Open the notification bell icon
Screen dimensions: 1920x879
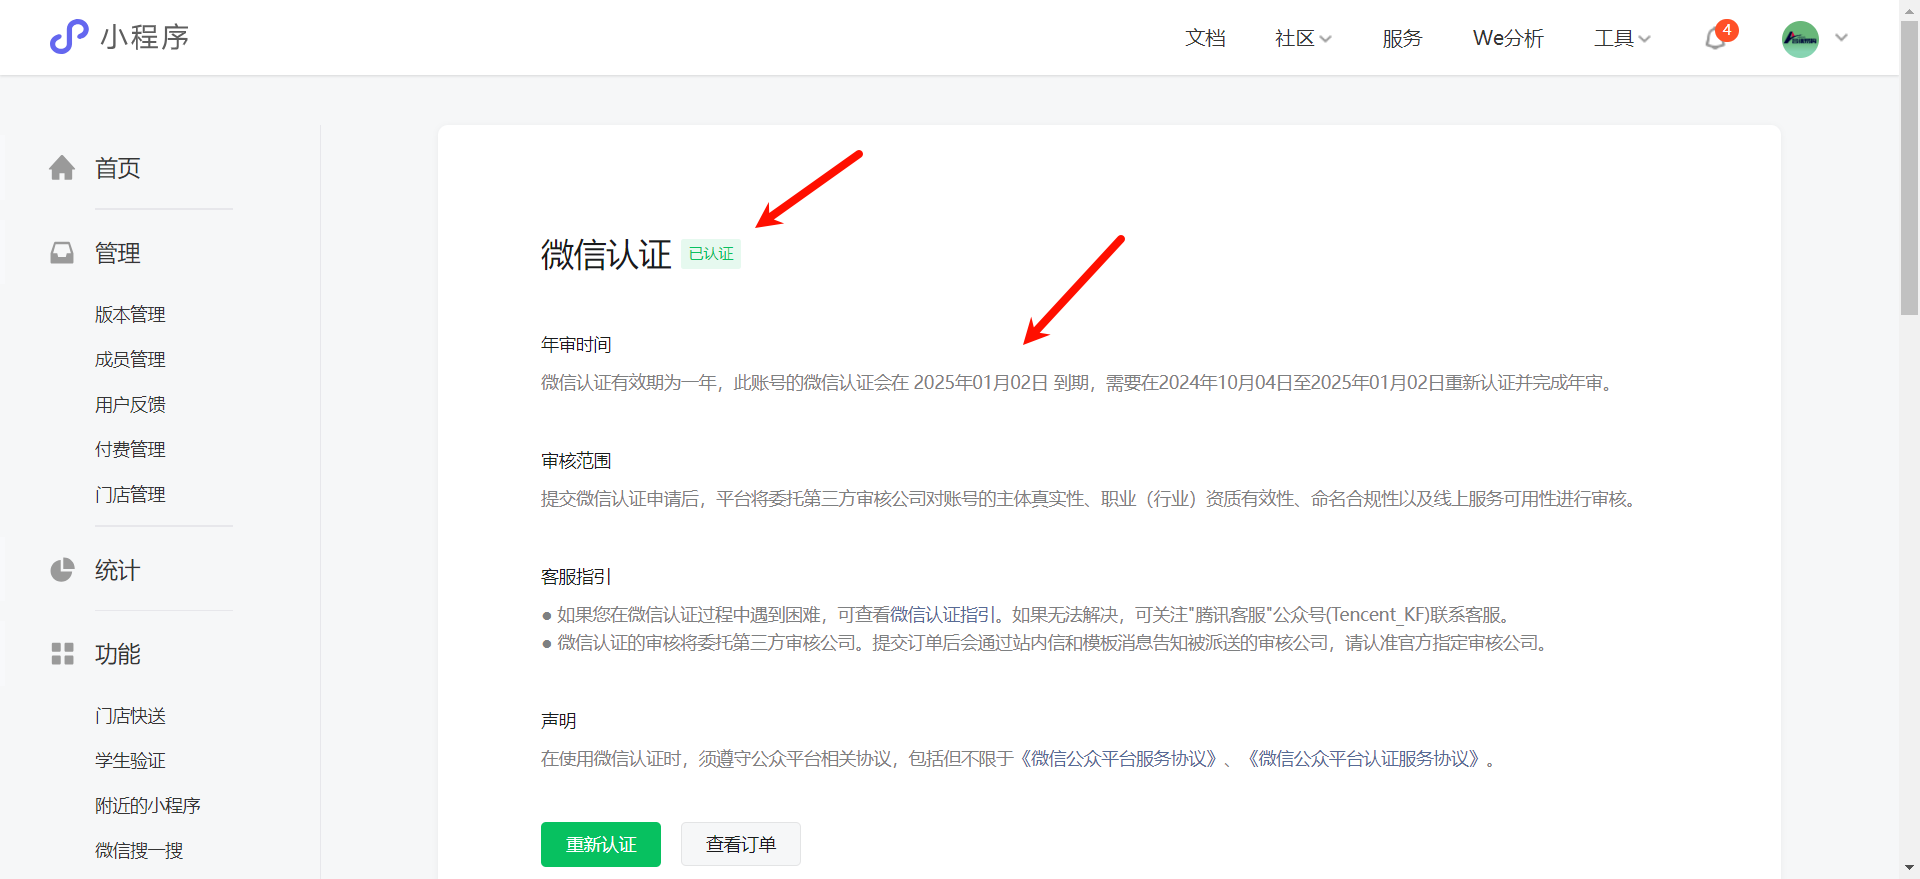[x=1716, y=39]
